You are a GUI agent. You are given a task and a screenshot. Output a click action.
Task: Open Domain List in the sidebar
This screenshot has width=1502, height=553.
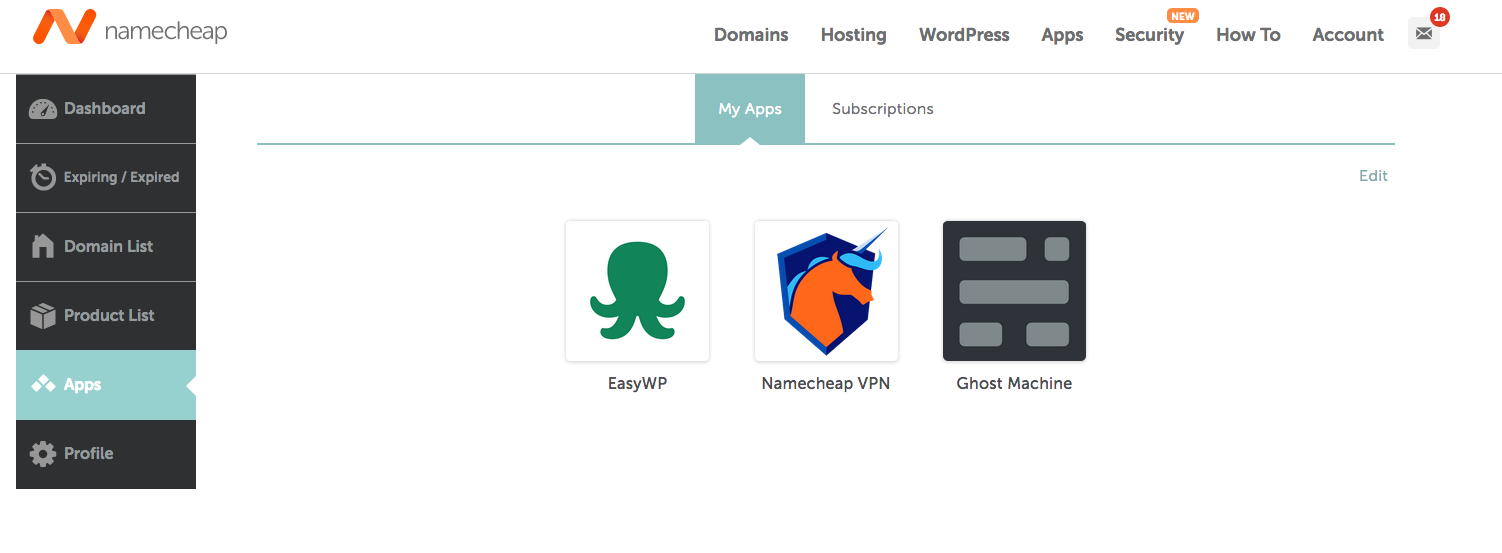[106, 247]
